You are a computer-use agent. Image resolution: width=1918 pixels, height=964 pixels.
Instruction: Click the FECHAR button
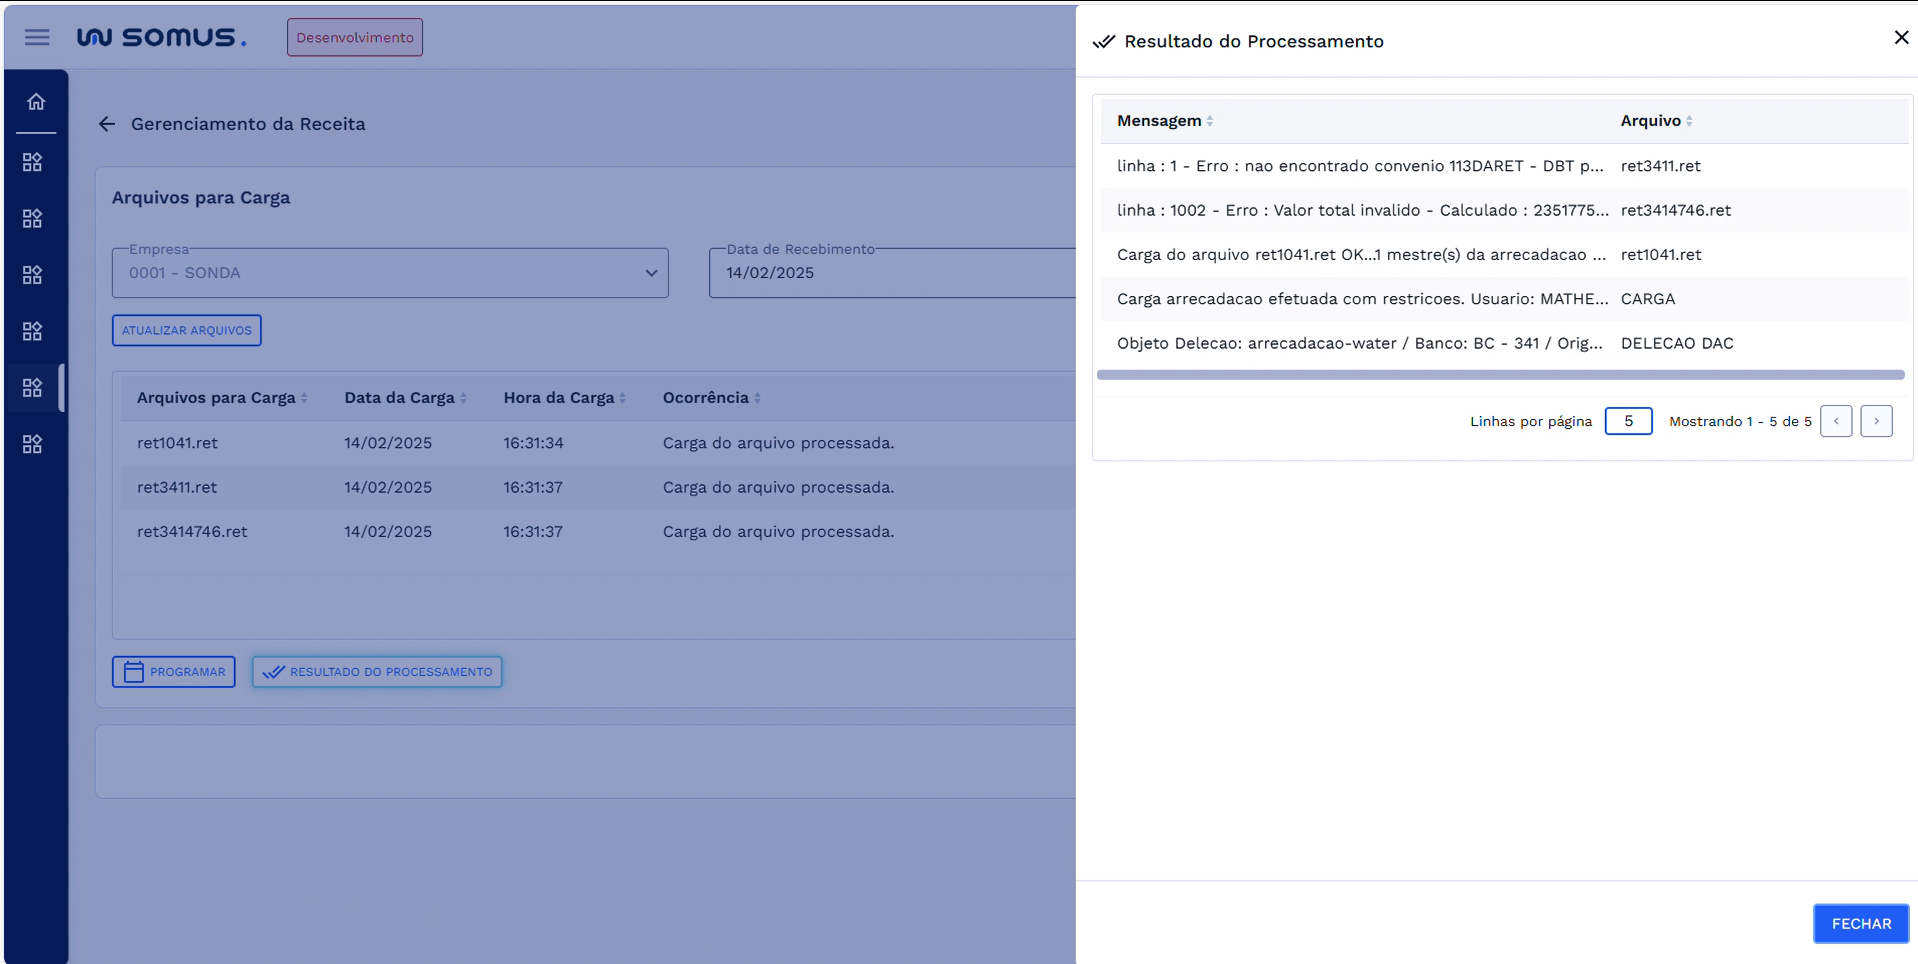pyautogui.click(x=1860, y=923)
